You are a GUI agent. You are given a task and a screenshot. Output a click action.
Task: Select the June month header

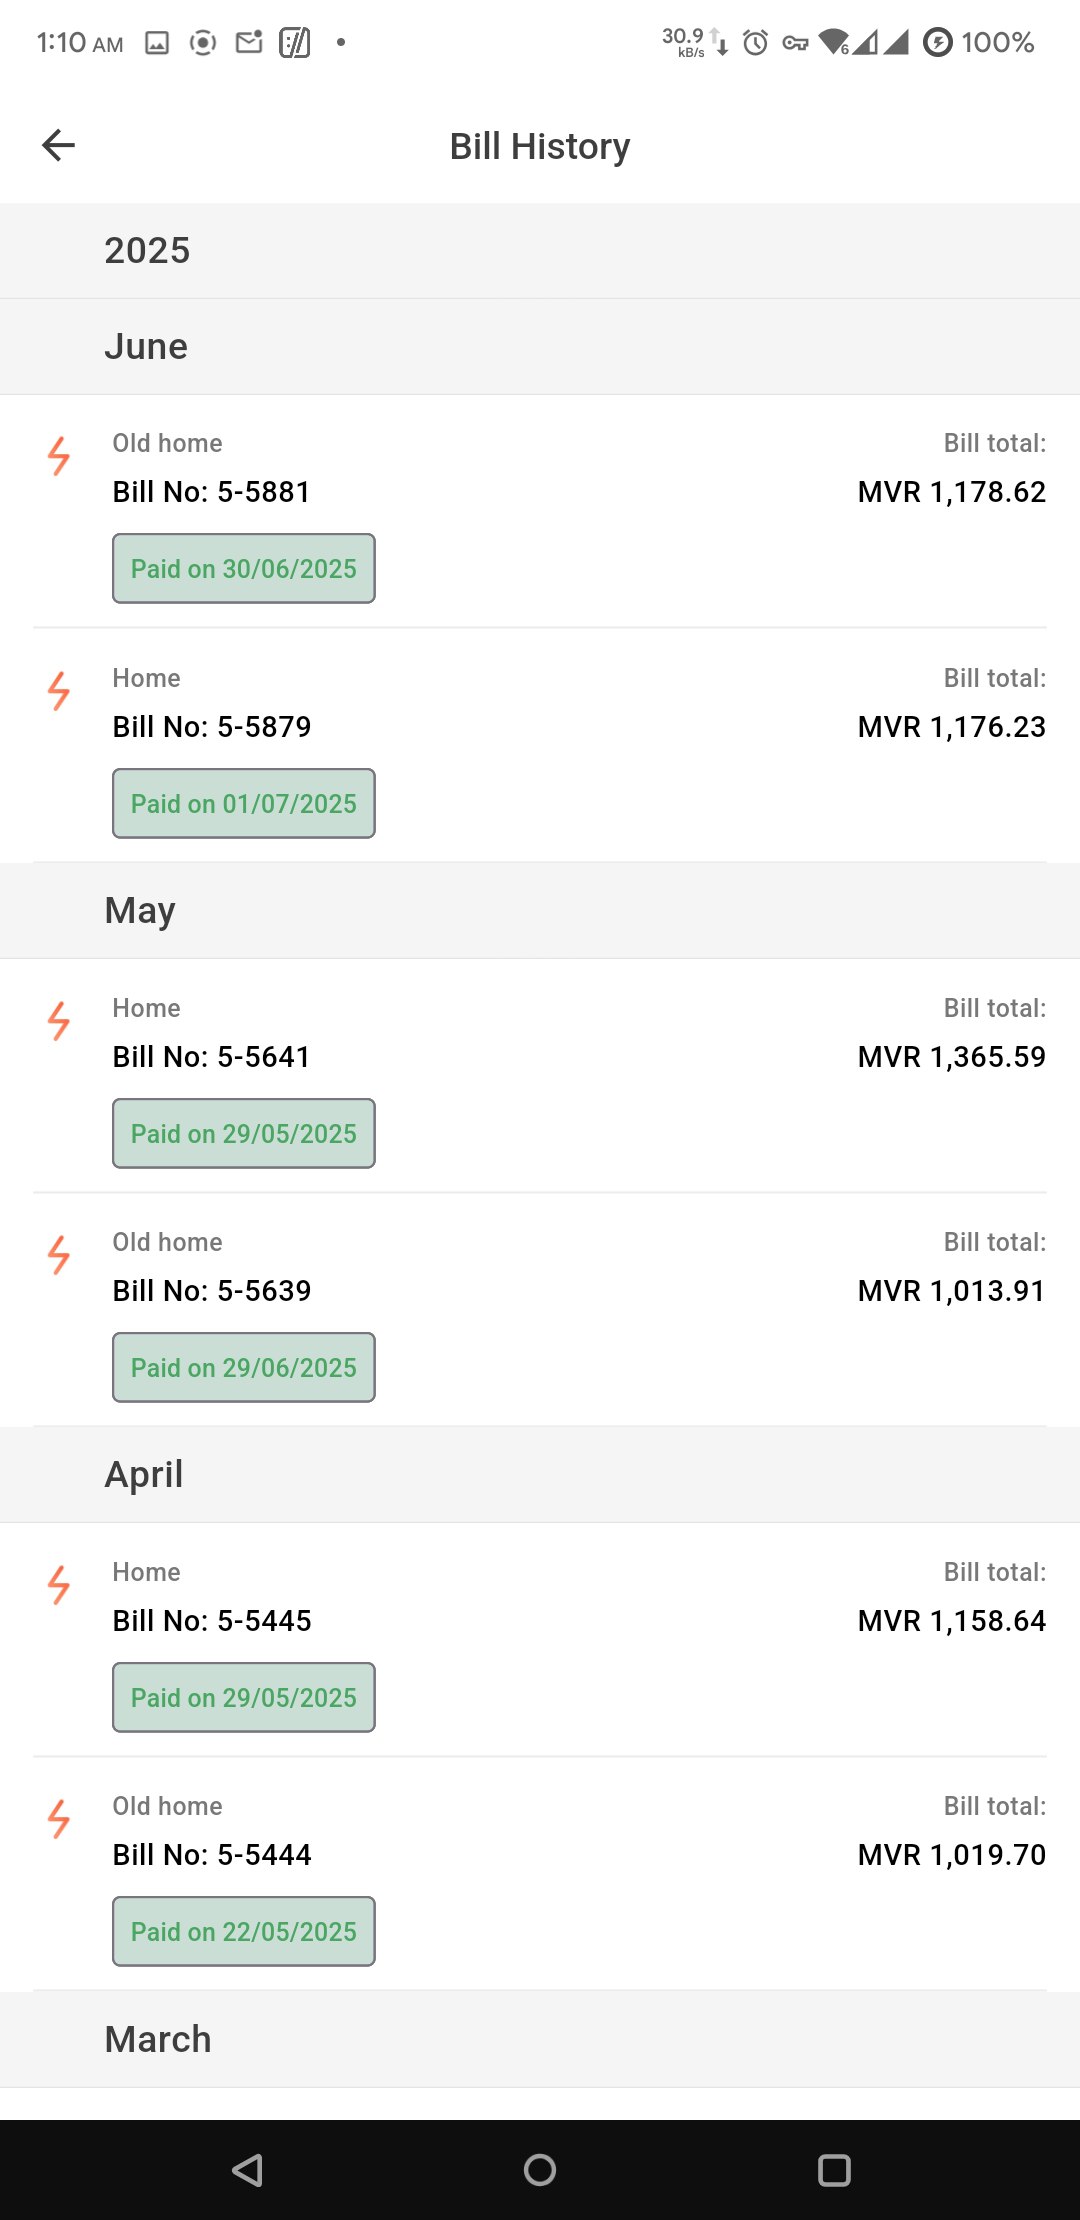[146, 347]
